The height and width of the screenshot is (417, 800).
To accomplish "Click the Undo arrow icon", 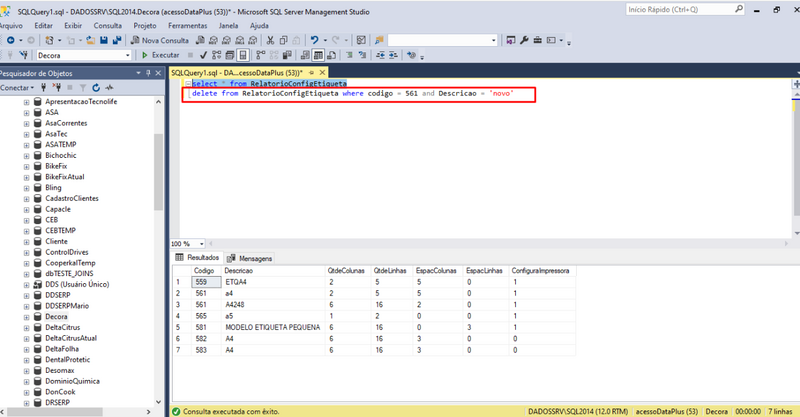I will click(314, 40).
